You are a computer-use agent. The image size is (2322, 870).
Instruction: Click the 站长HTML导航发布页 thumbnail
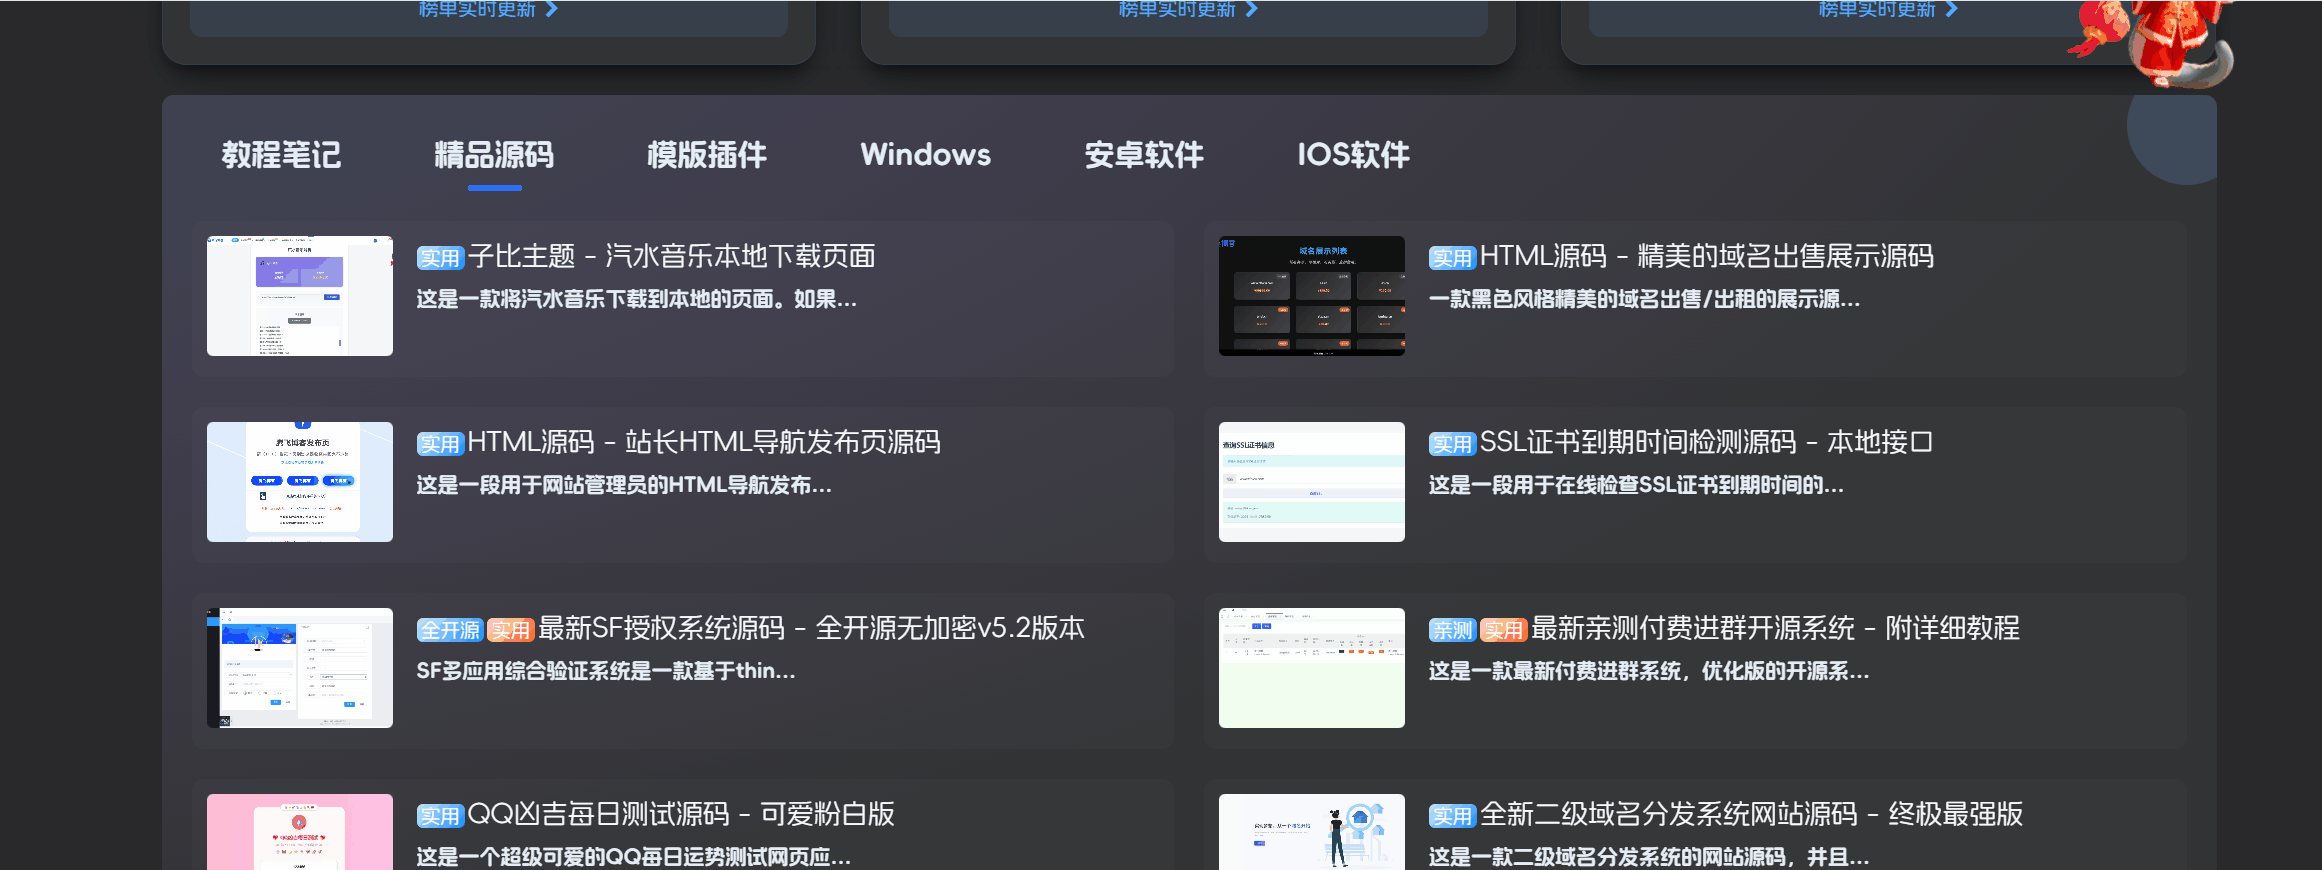(300, 482)
